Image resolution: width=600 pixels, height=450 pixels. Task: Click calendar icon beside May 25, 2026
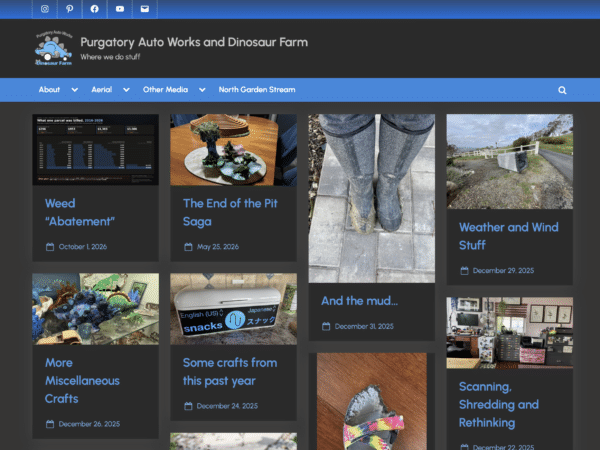(188, 247)
